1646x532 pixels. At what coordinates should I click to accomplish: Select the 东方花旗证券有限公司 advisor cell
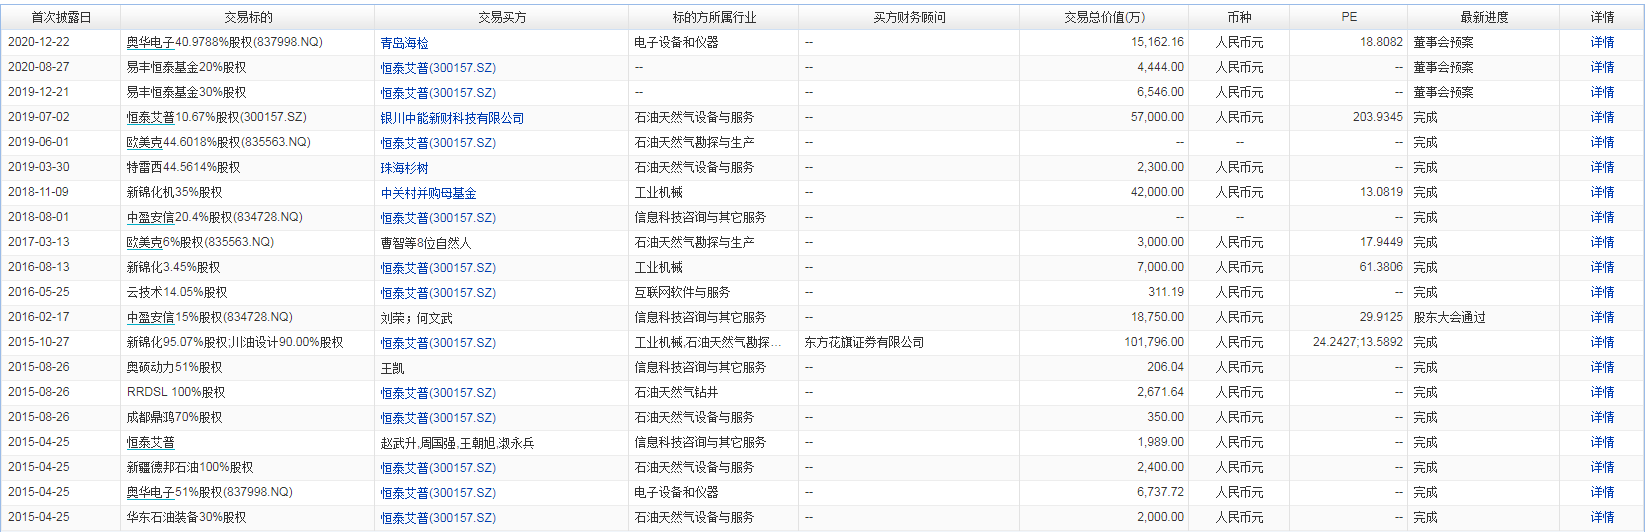click(864, 342)
